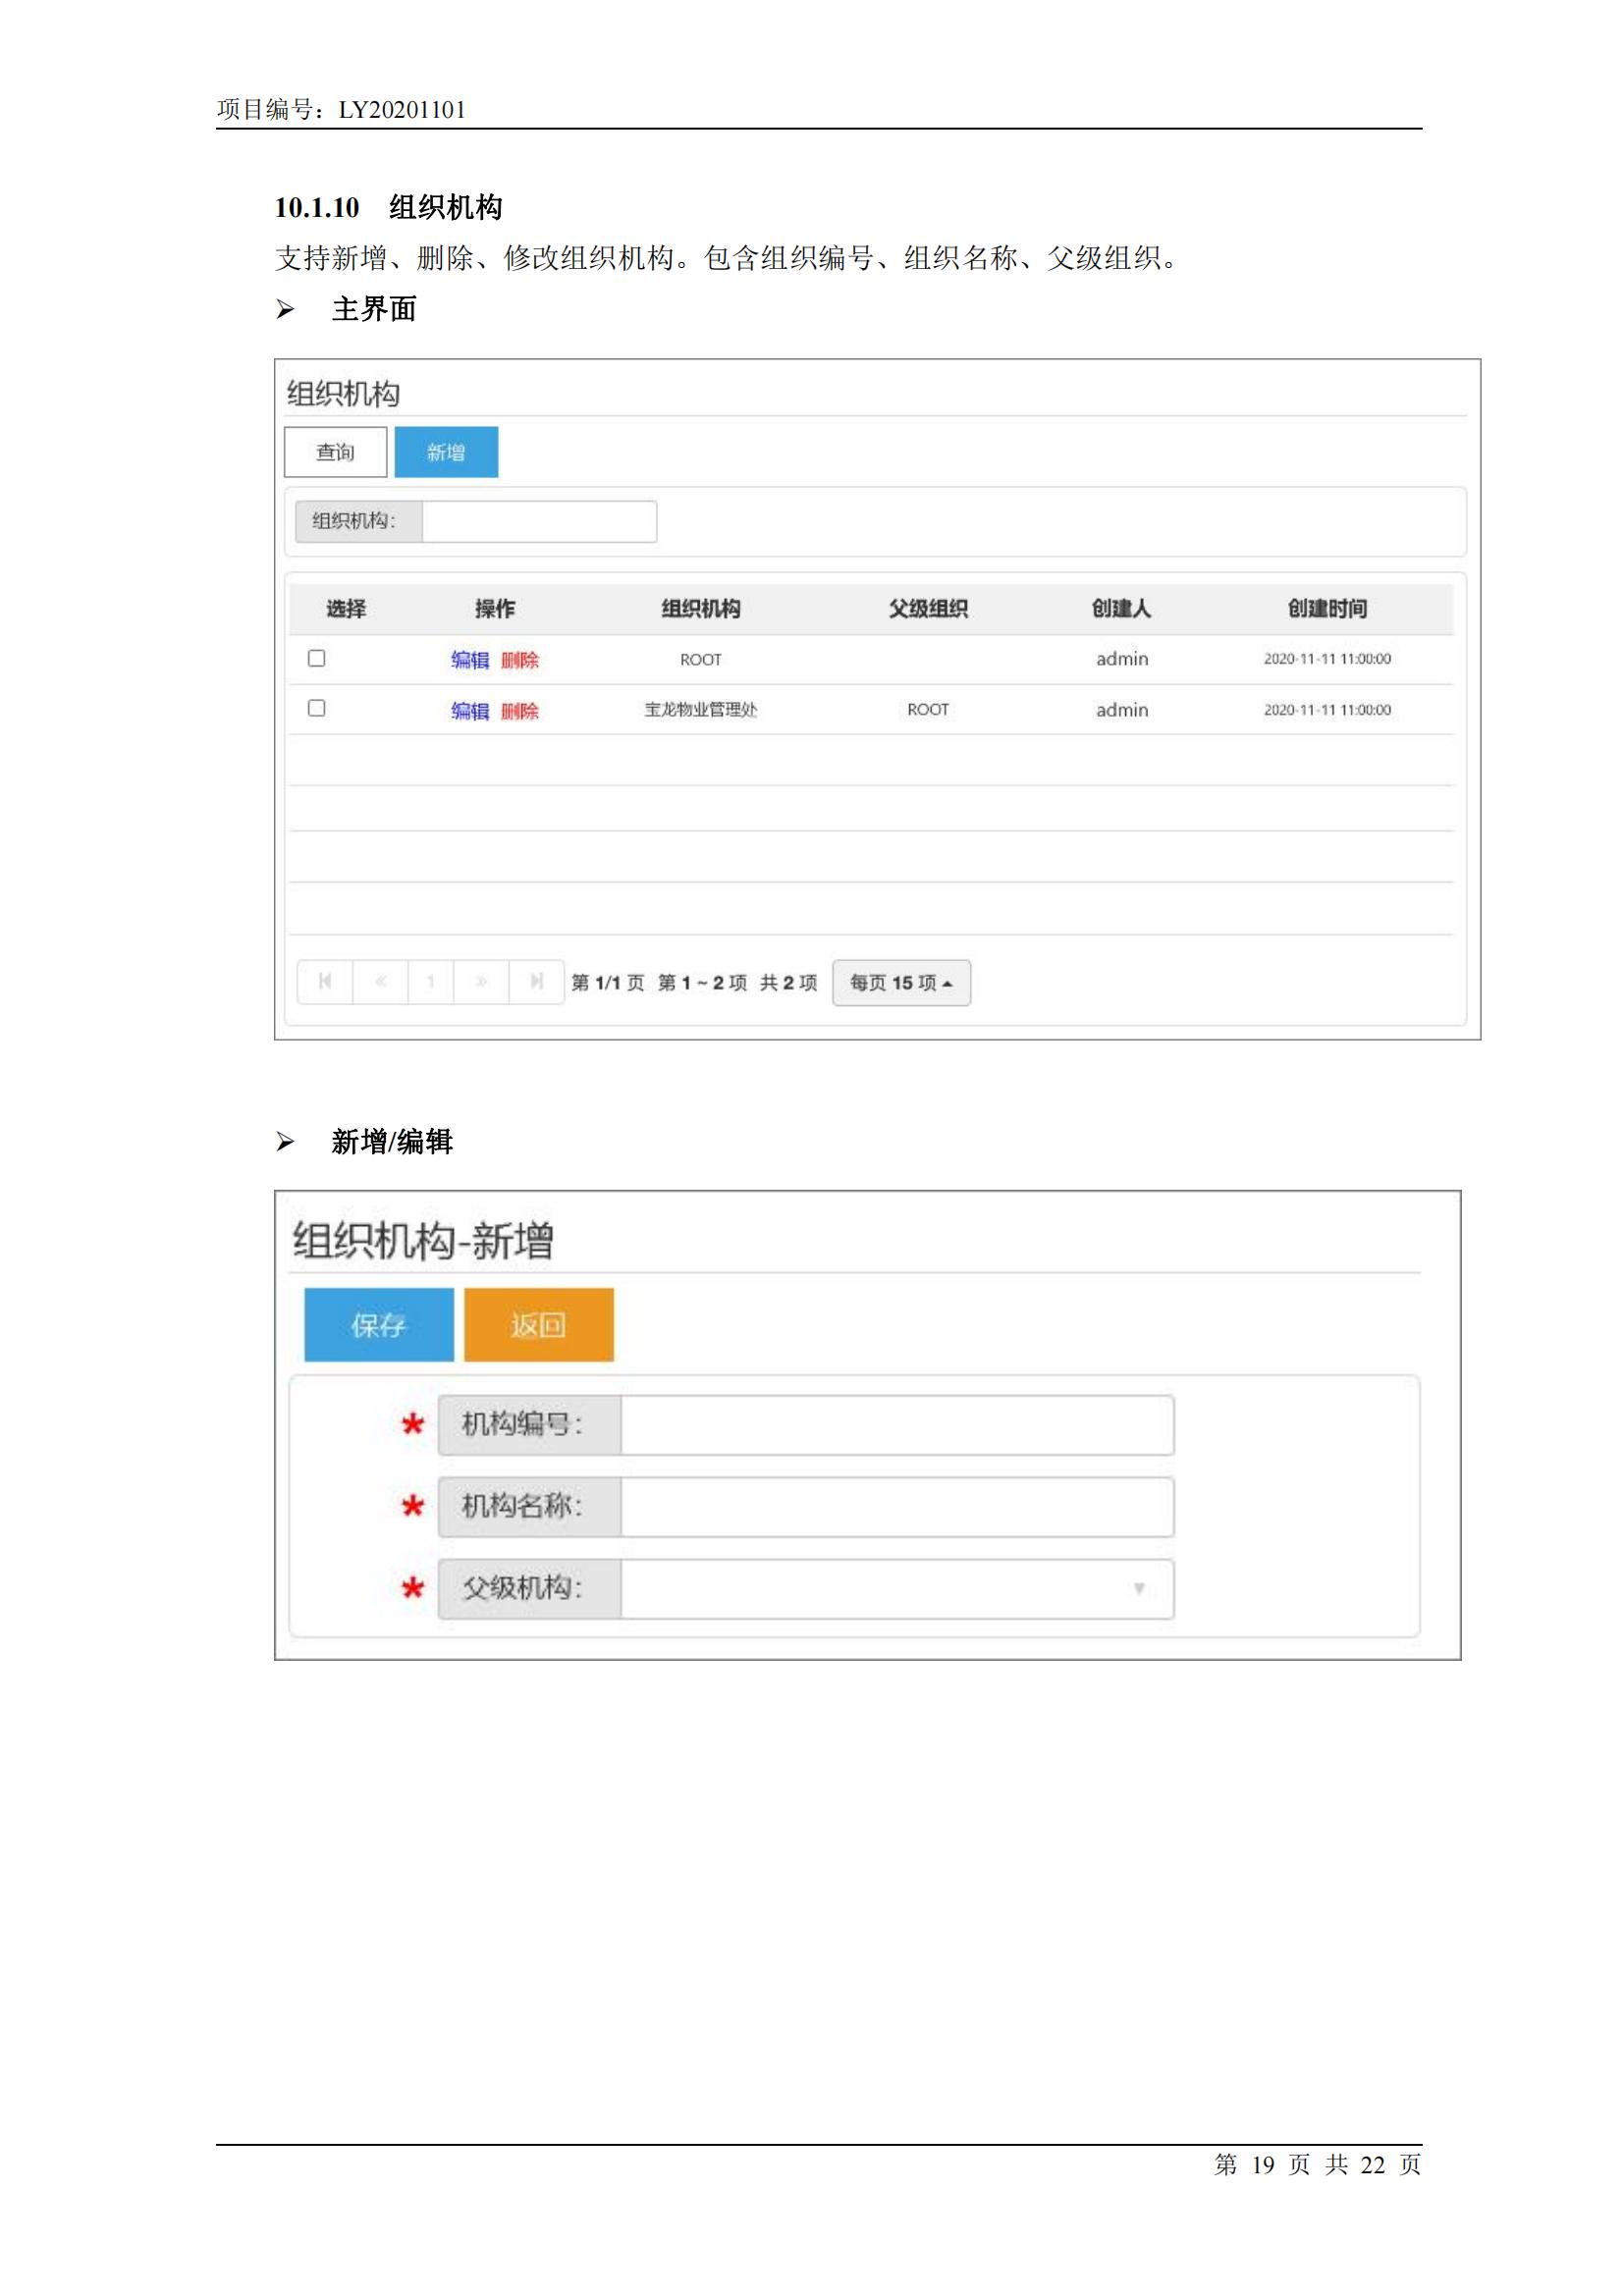The height and width of the screenshot is (2296, 1624).
Task: Click 删除 link for 宝龙物业管理处
Action: [520, 711]
